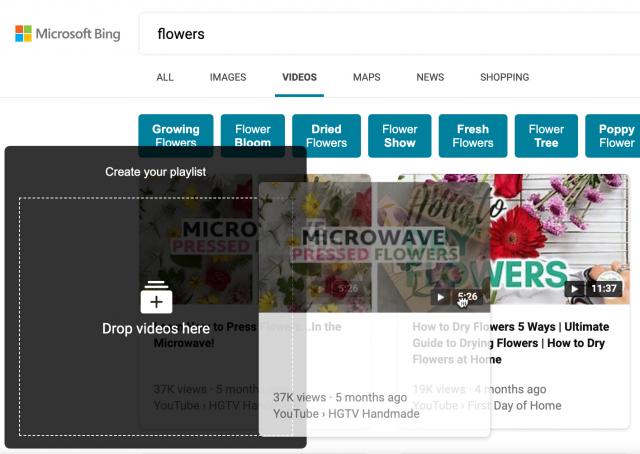Viewport: 640px width, 454px height.
Task: Switch to the ALL tab
Action: click(x=165, y=77)
